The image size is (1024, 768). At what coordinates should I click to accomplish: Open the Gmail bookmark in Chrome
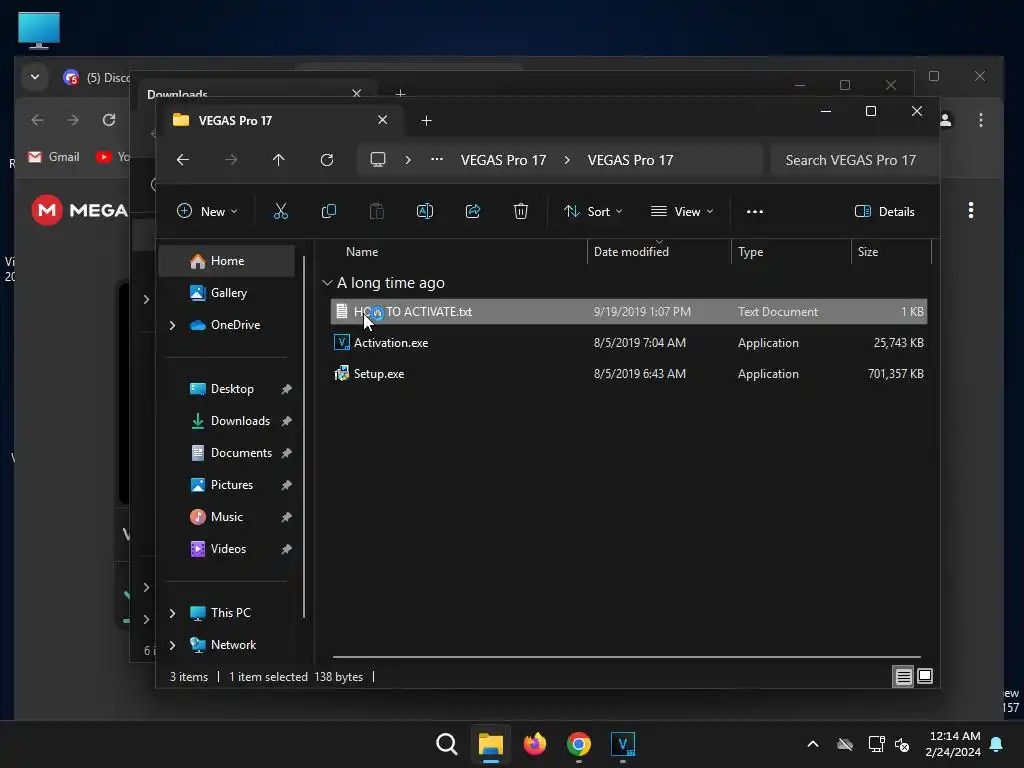pyautogui.click(x=54, y=157)
